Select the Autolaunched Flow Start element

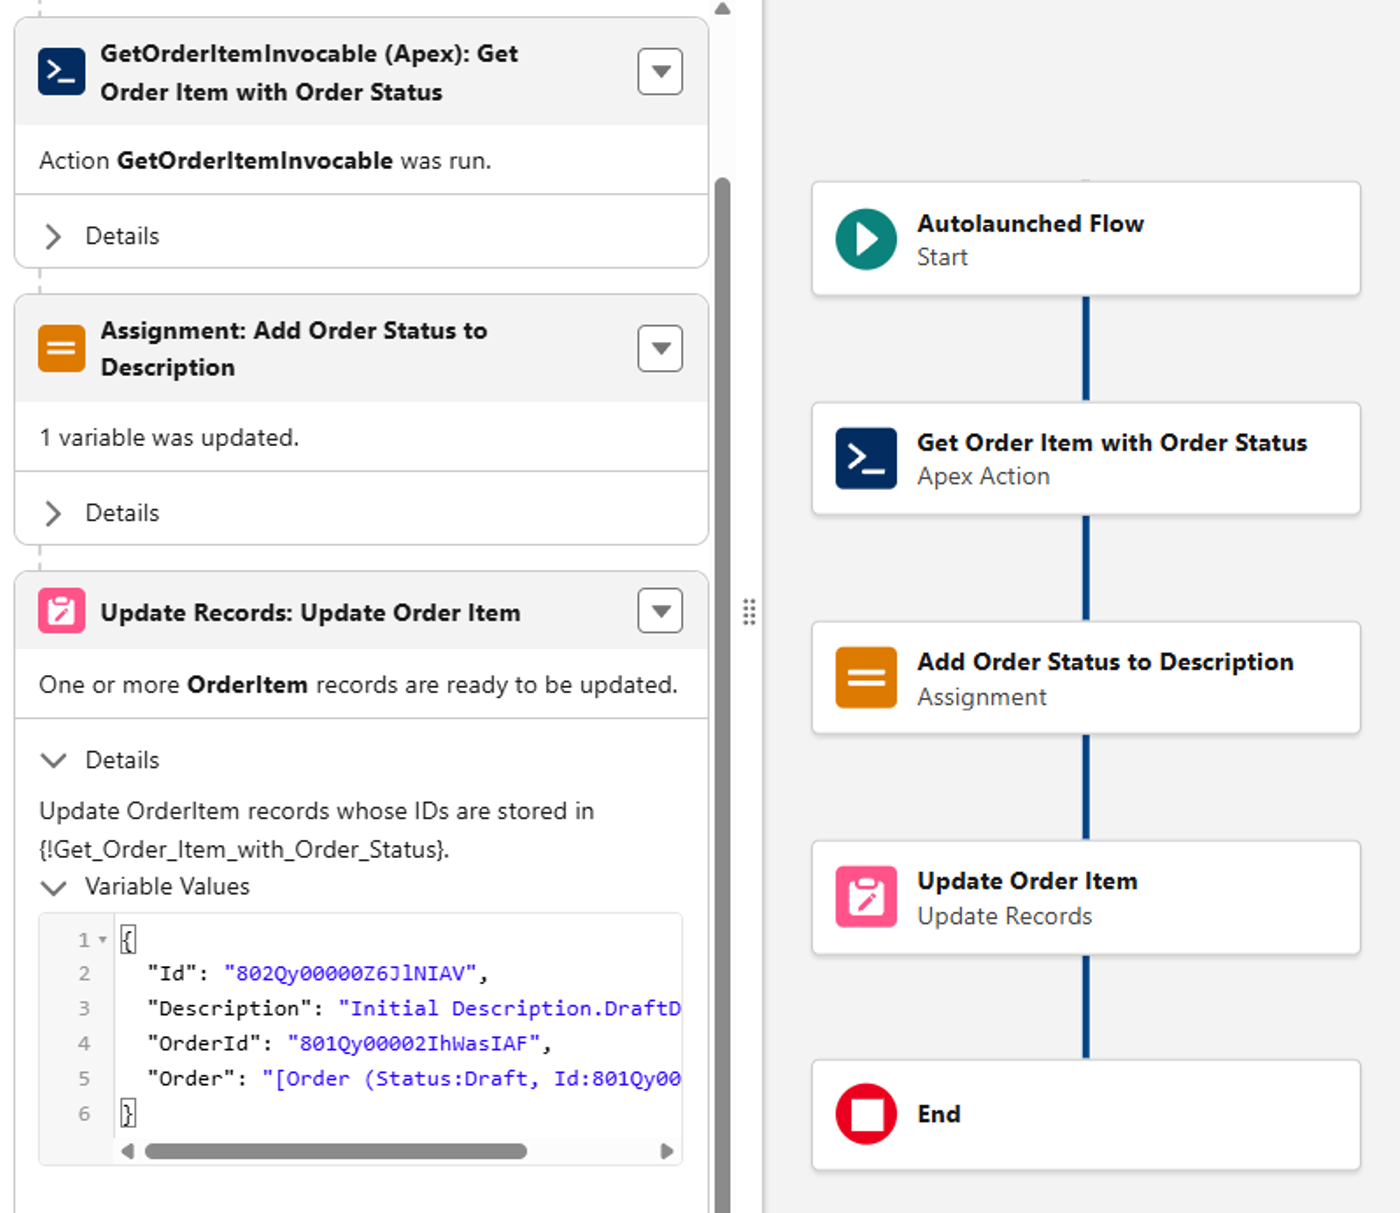[1086, 239]
